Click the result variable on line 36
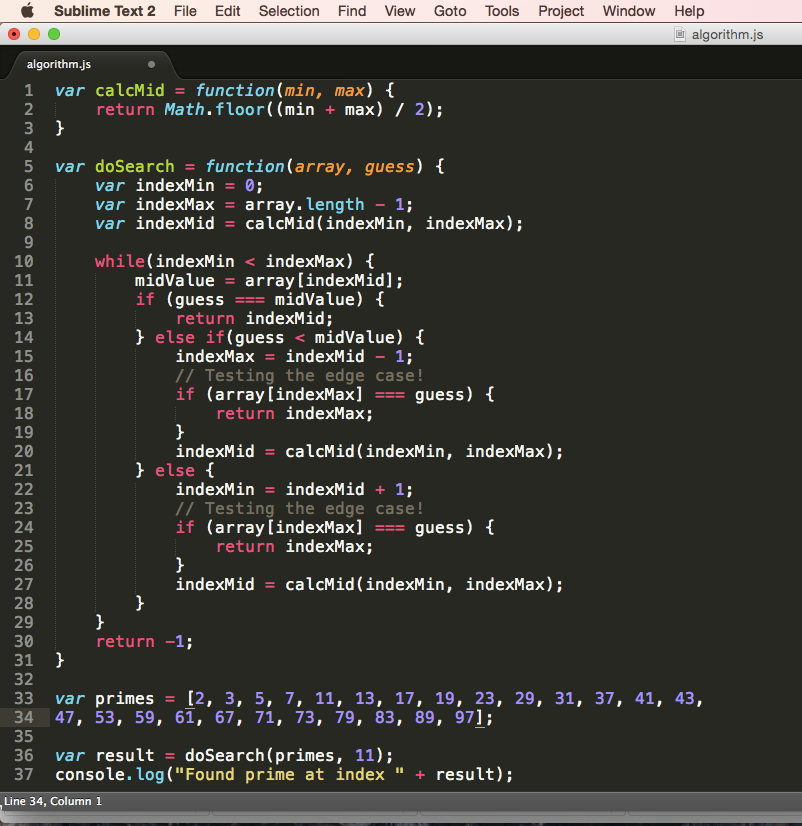 (124, 755)
